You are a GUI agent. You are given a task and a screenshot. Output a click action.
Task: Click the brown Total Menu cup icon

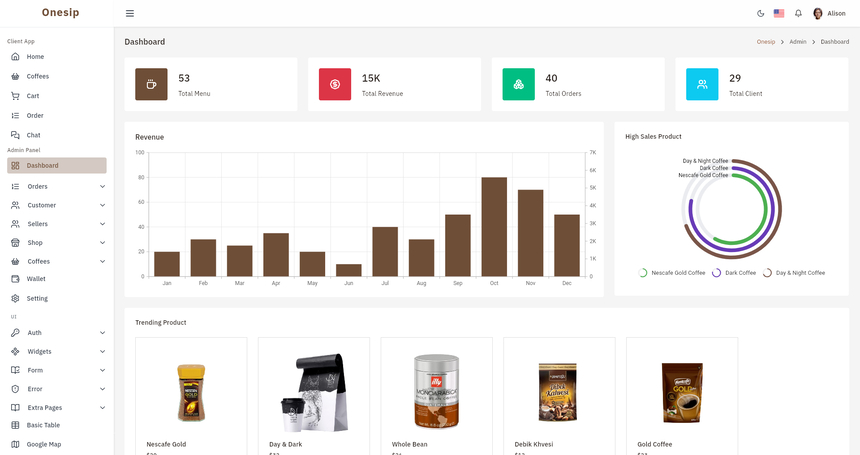[x=151, y=84]
